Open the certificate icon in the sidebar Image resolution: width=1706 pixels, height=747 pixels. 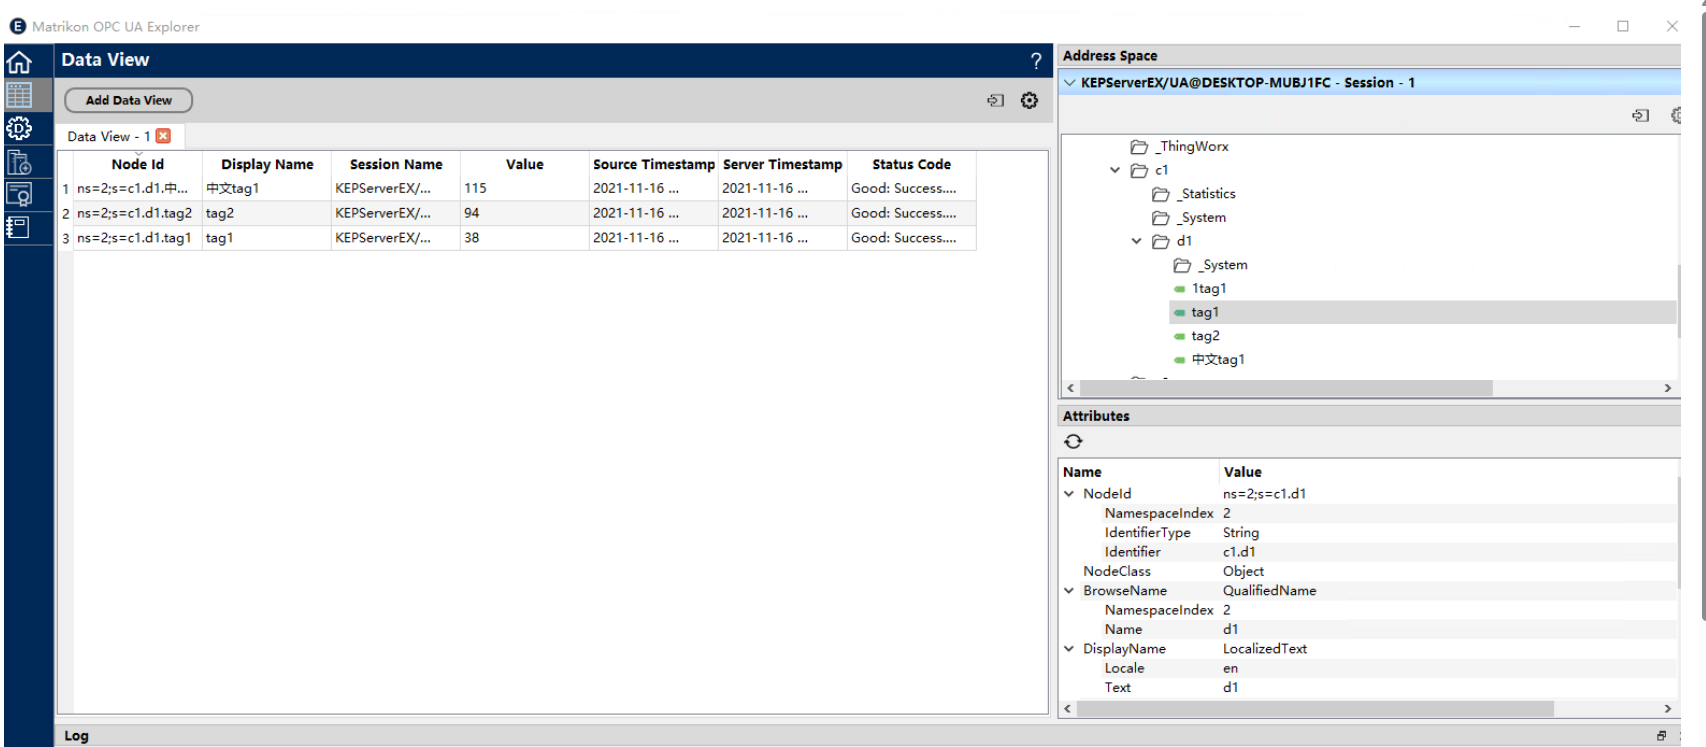[x=19, y=194]
